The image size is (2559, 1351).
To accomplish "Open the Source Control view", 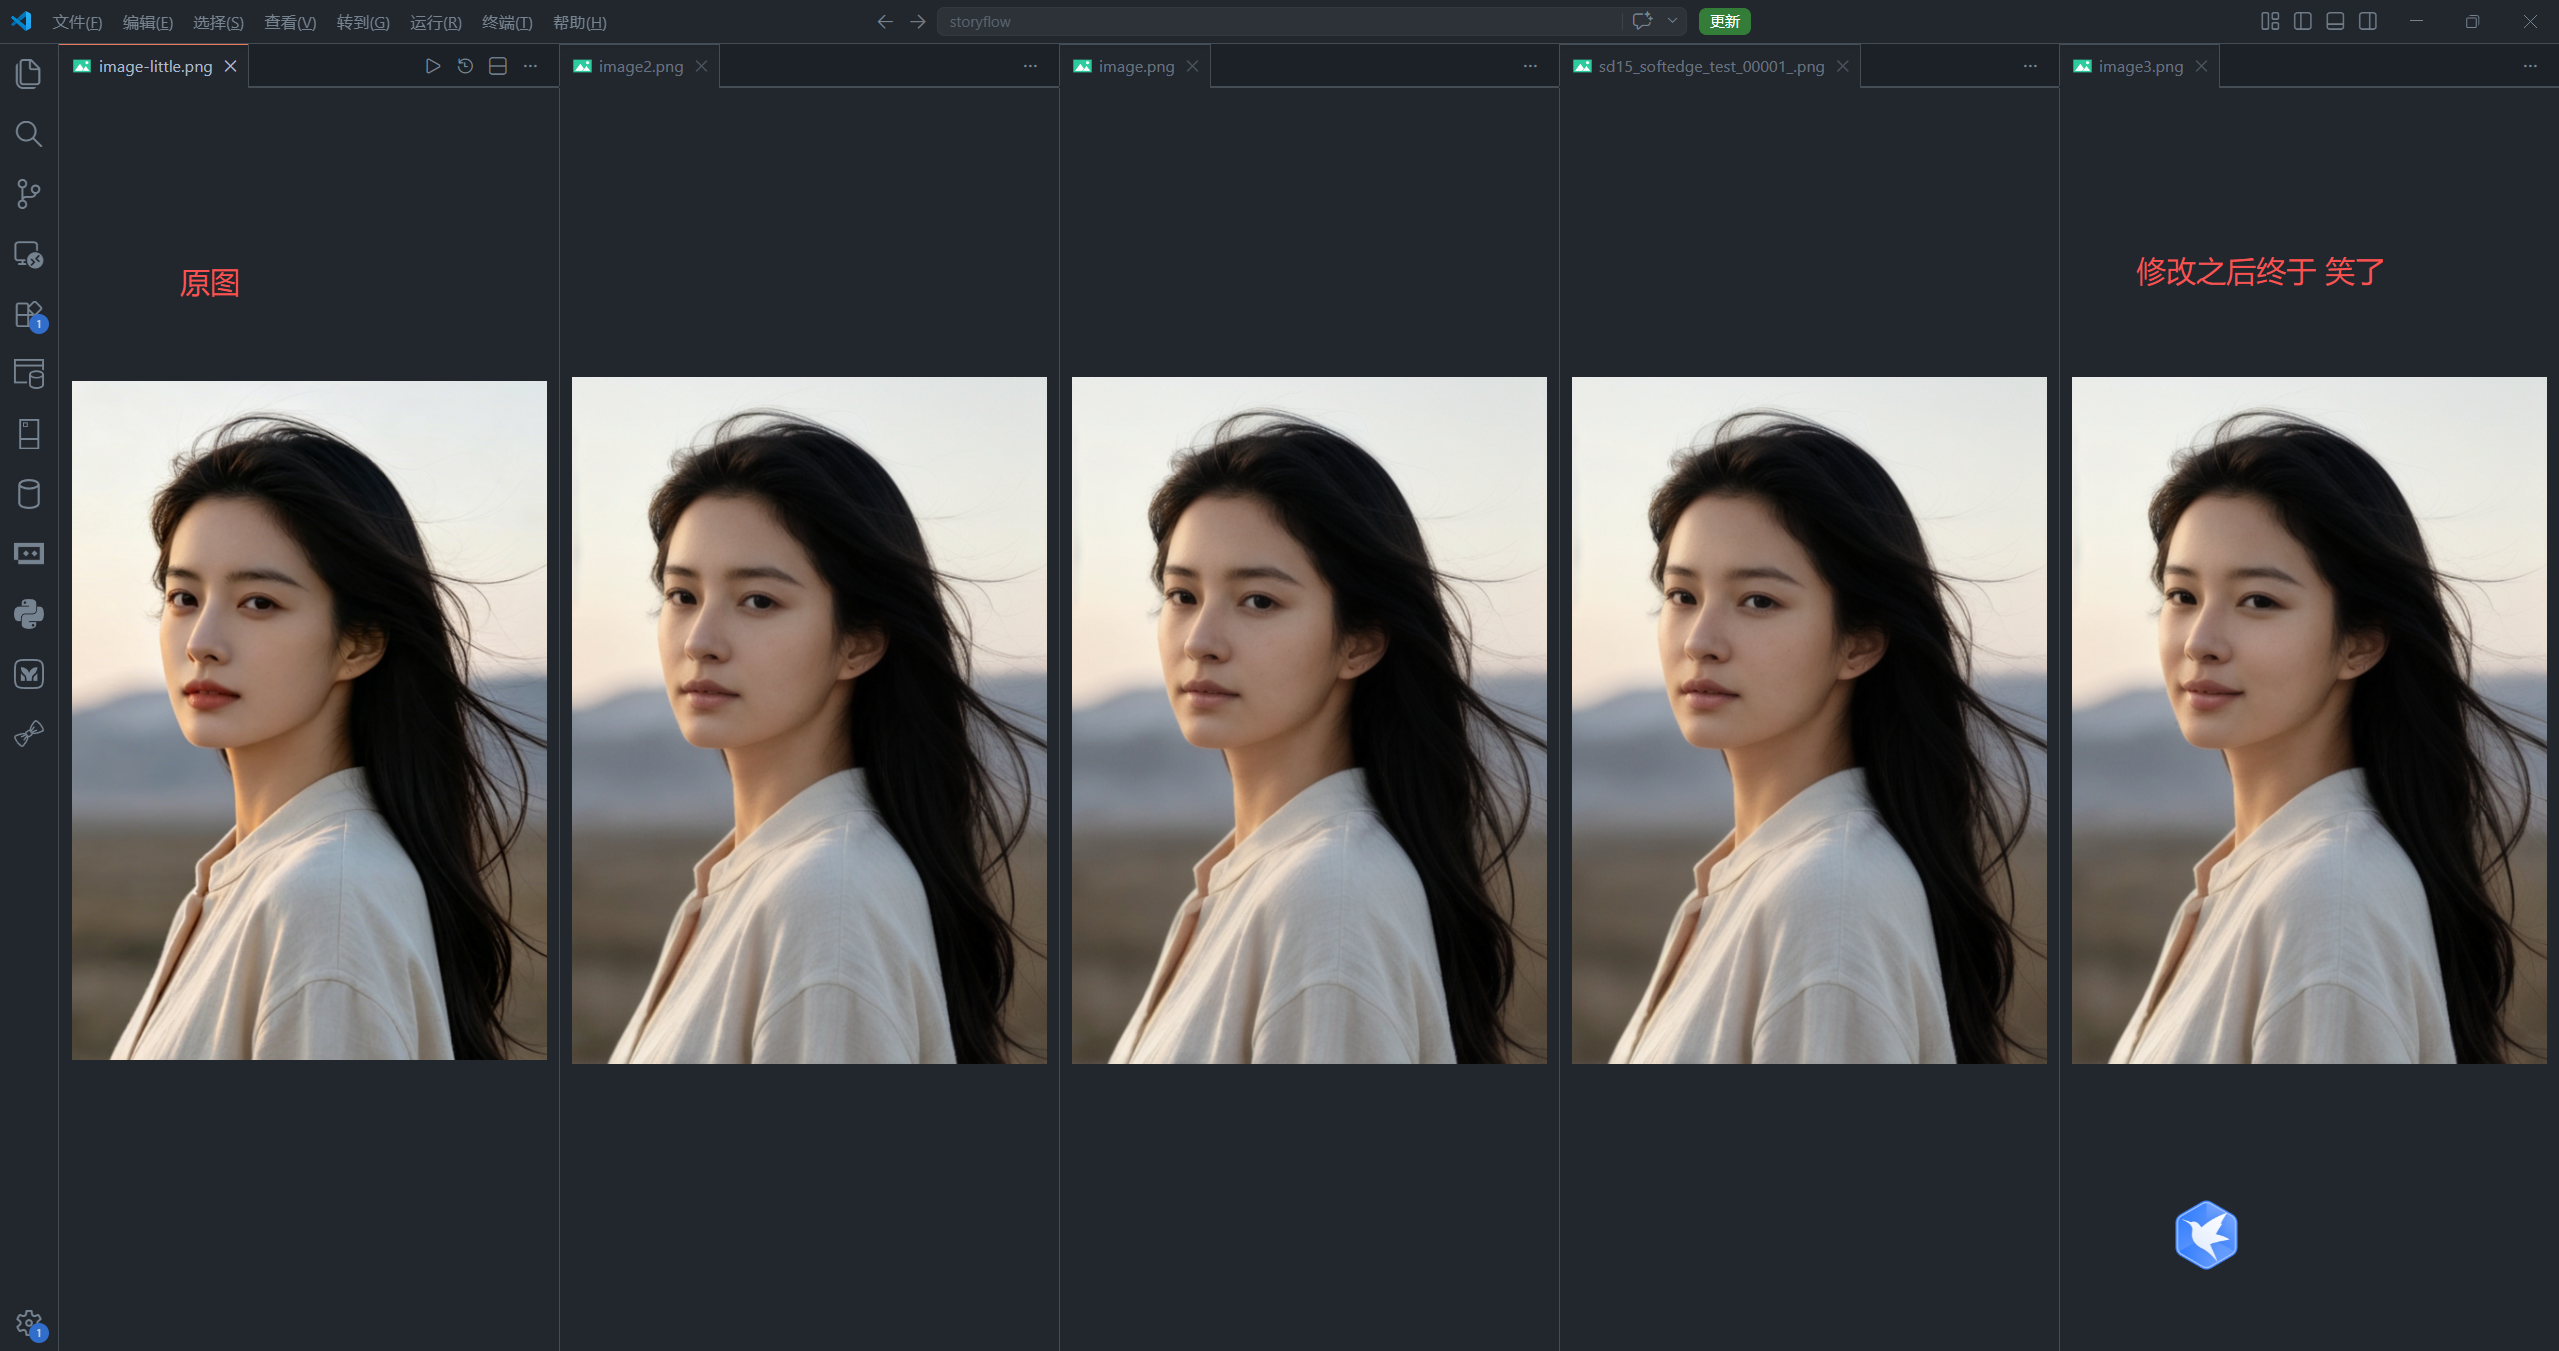I will (29, 194).
